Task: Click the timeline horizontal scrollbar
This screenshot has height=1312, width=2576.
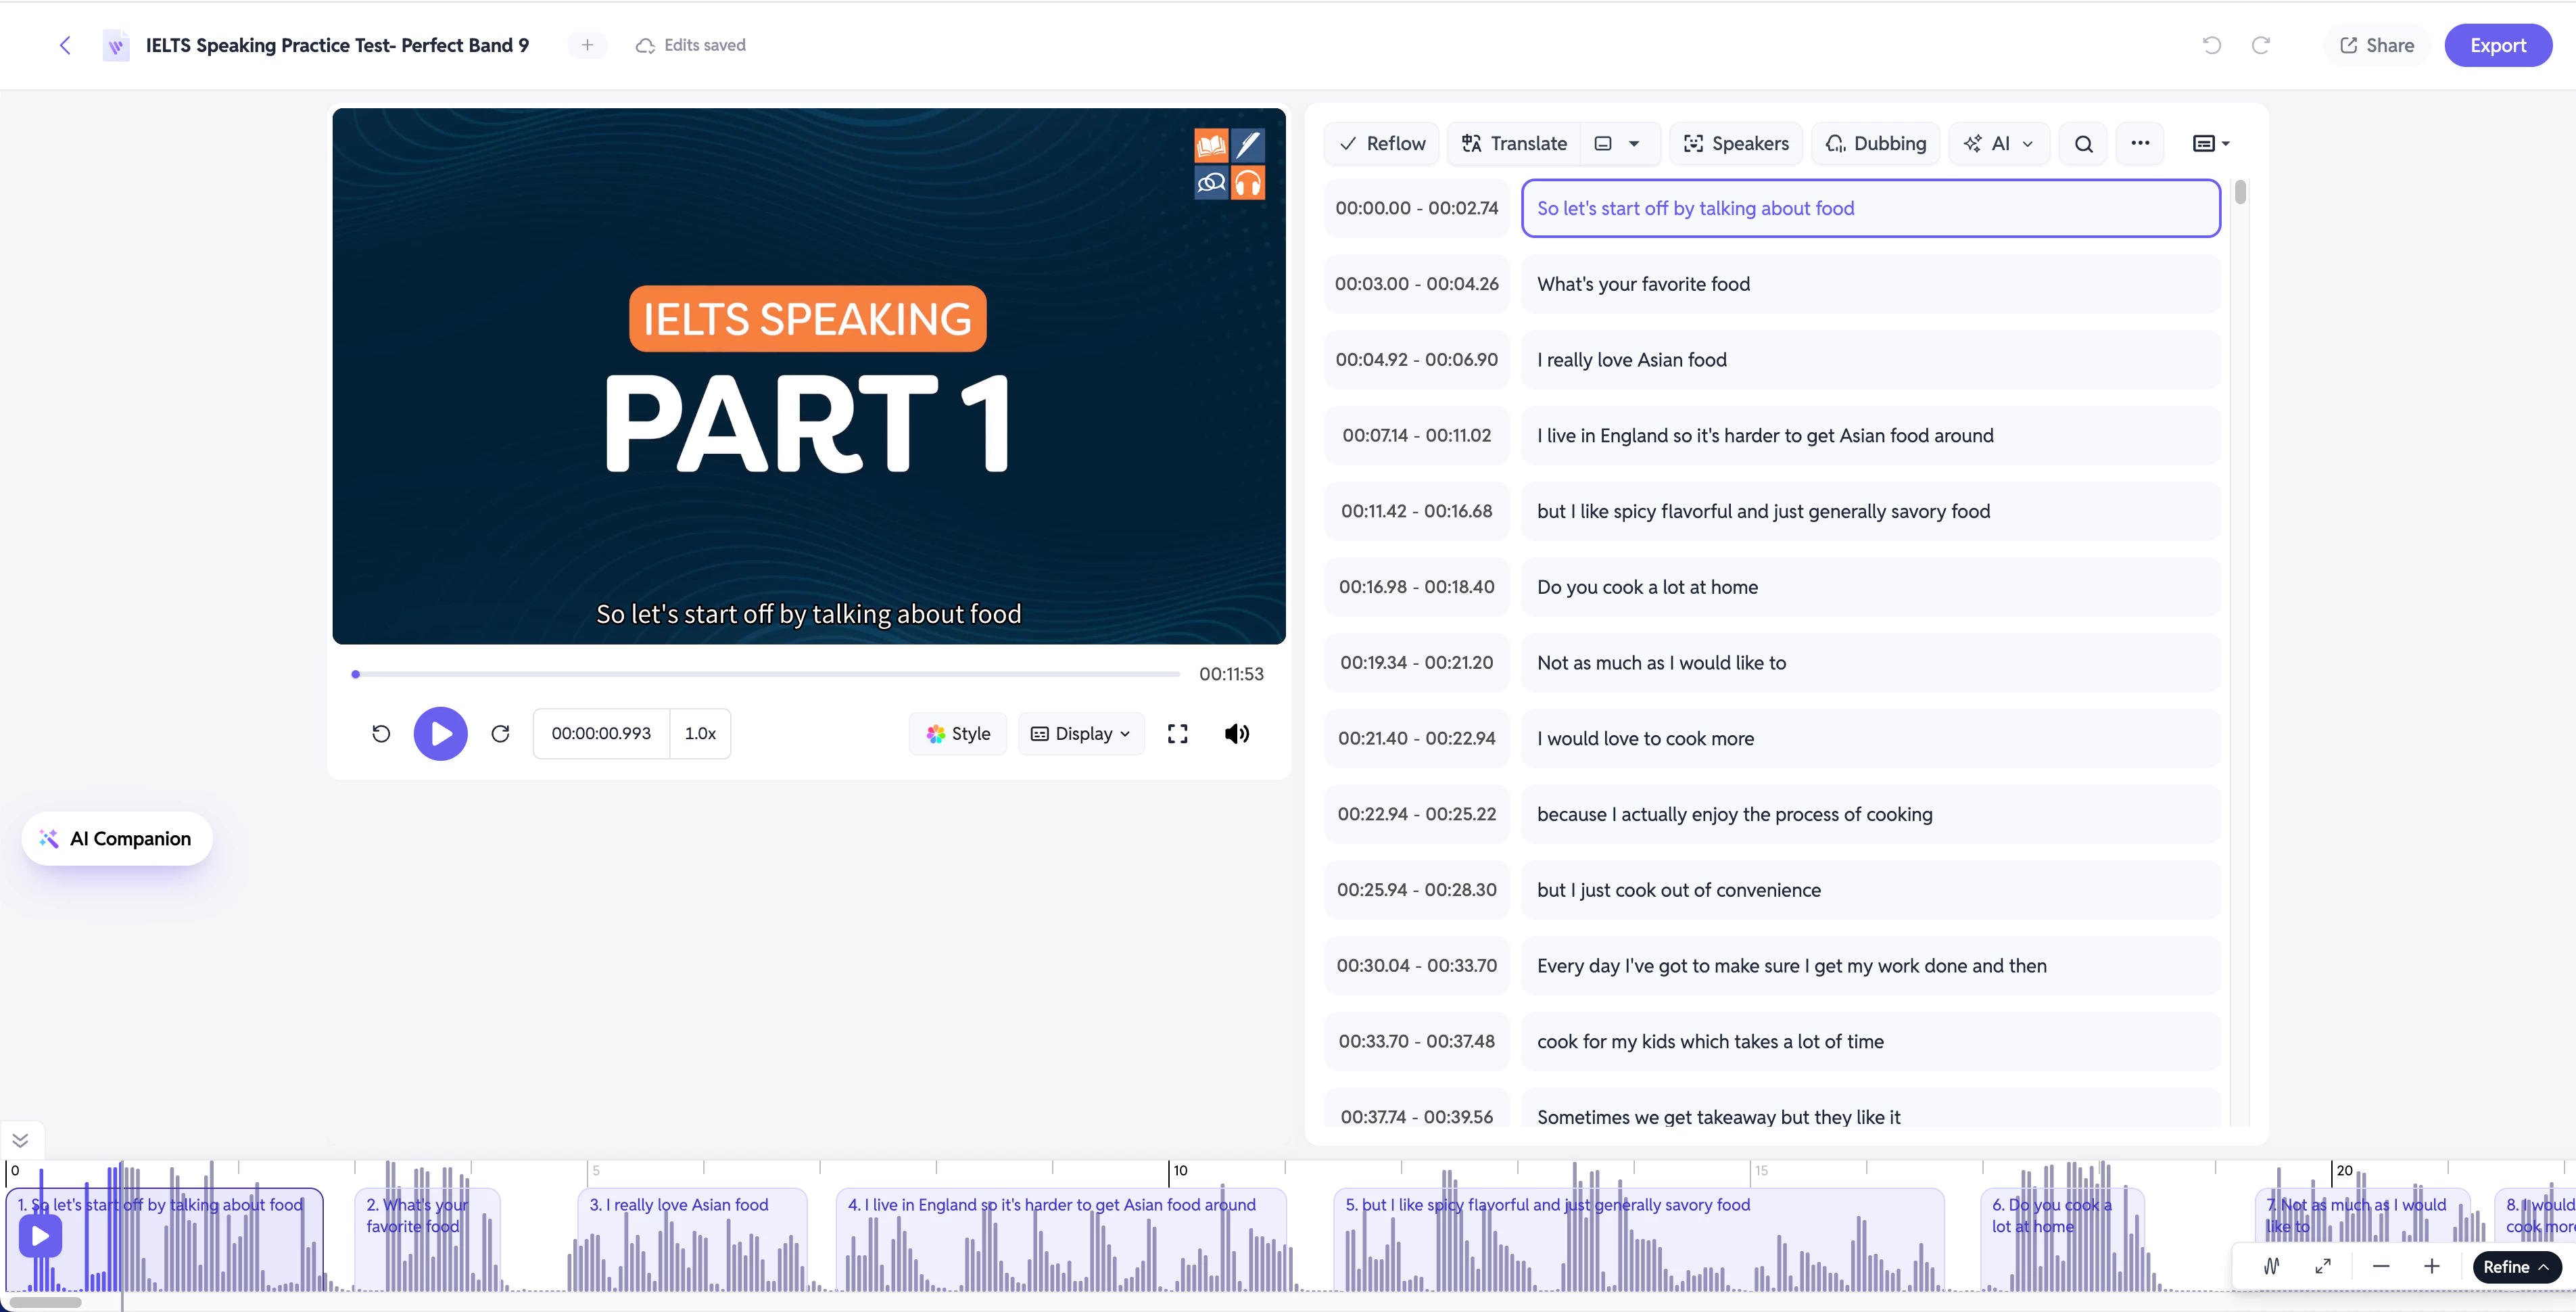Action: pyautogui.click(x=45, y=1302)
